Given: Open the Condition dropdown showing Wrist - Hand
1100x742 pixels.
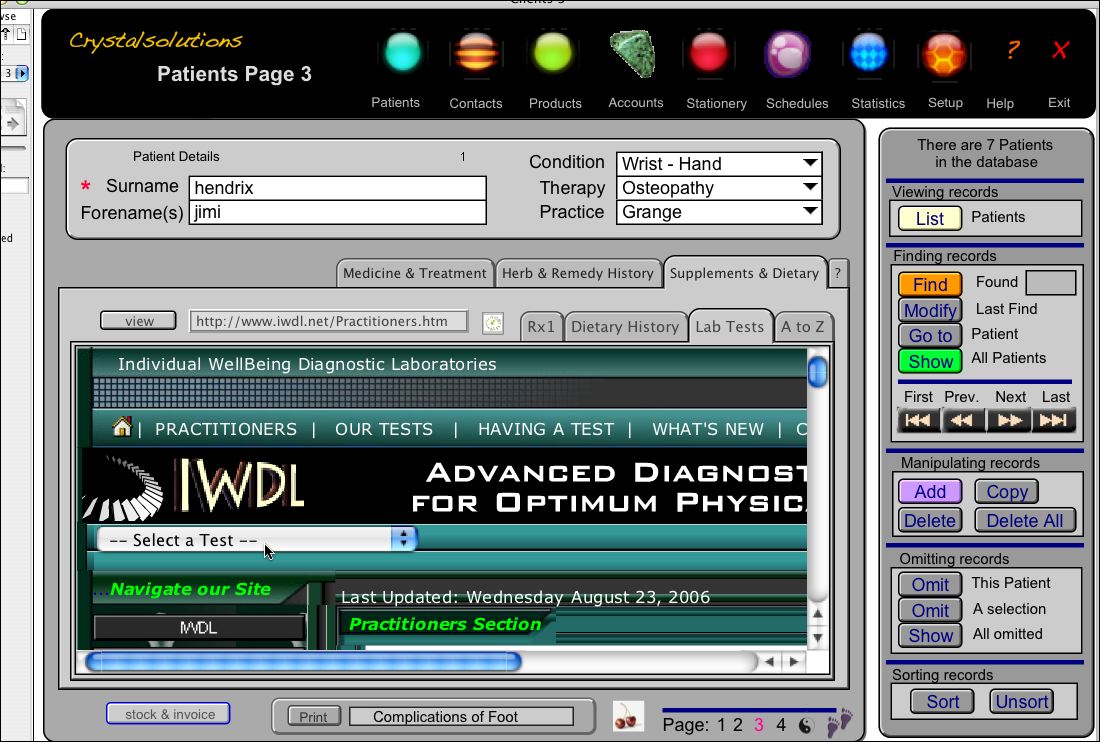Looking at the screenshot, I should tap(718, 164).
